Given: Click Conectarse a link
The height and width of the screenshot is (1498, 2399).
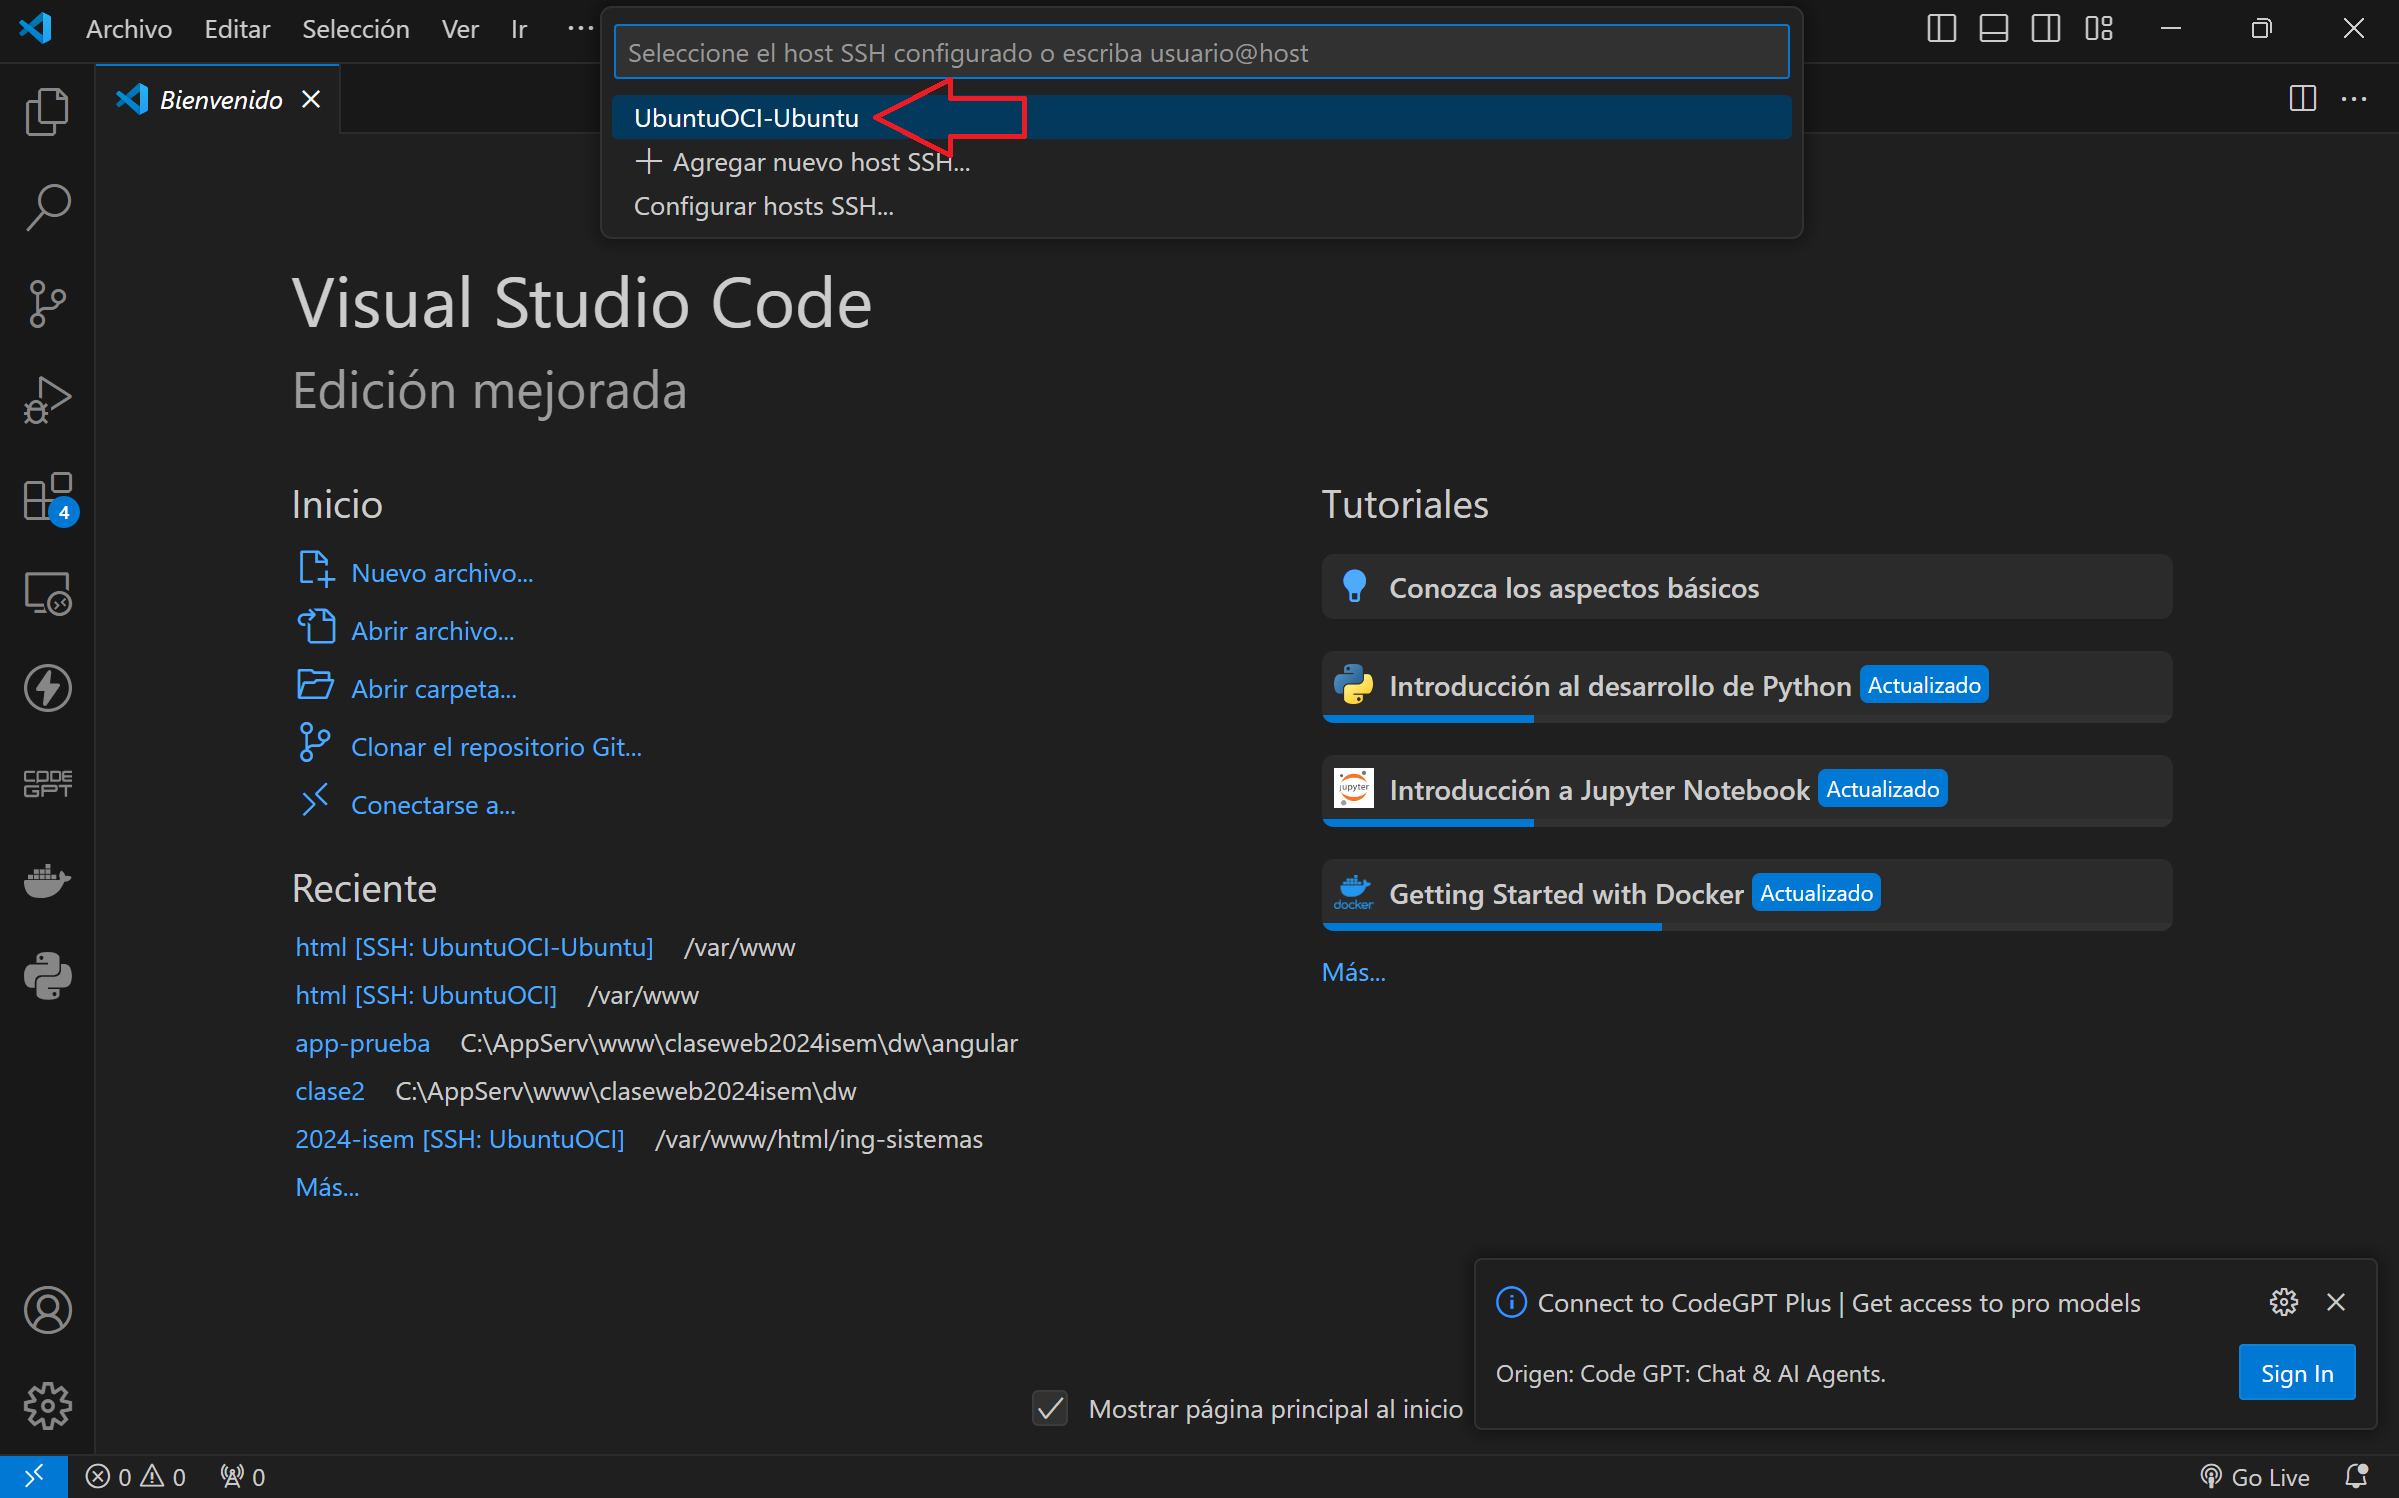Looking at the screenshot, I should (433, 805).
